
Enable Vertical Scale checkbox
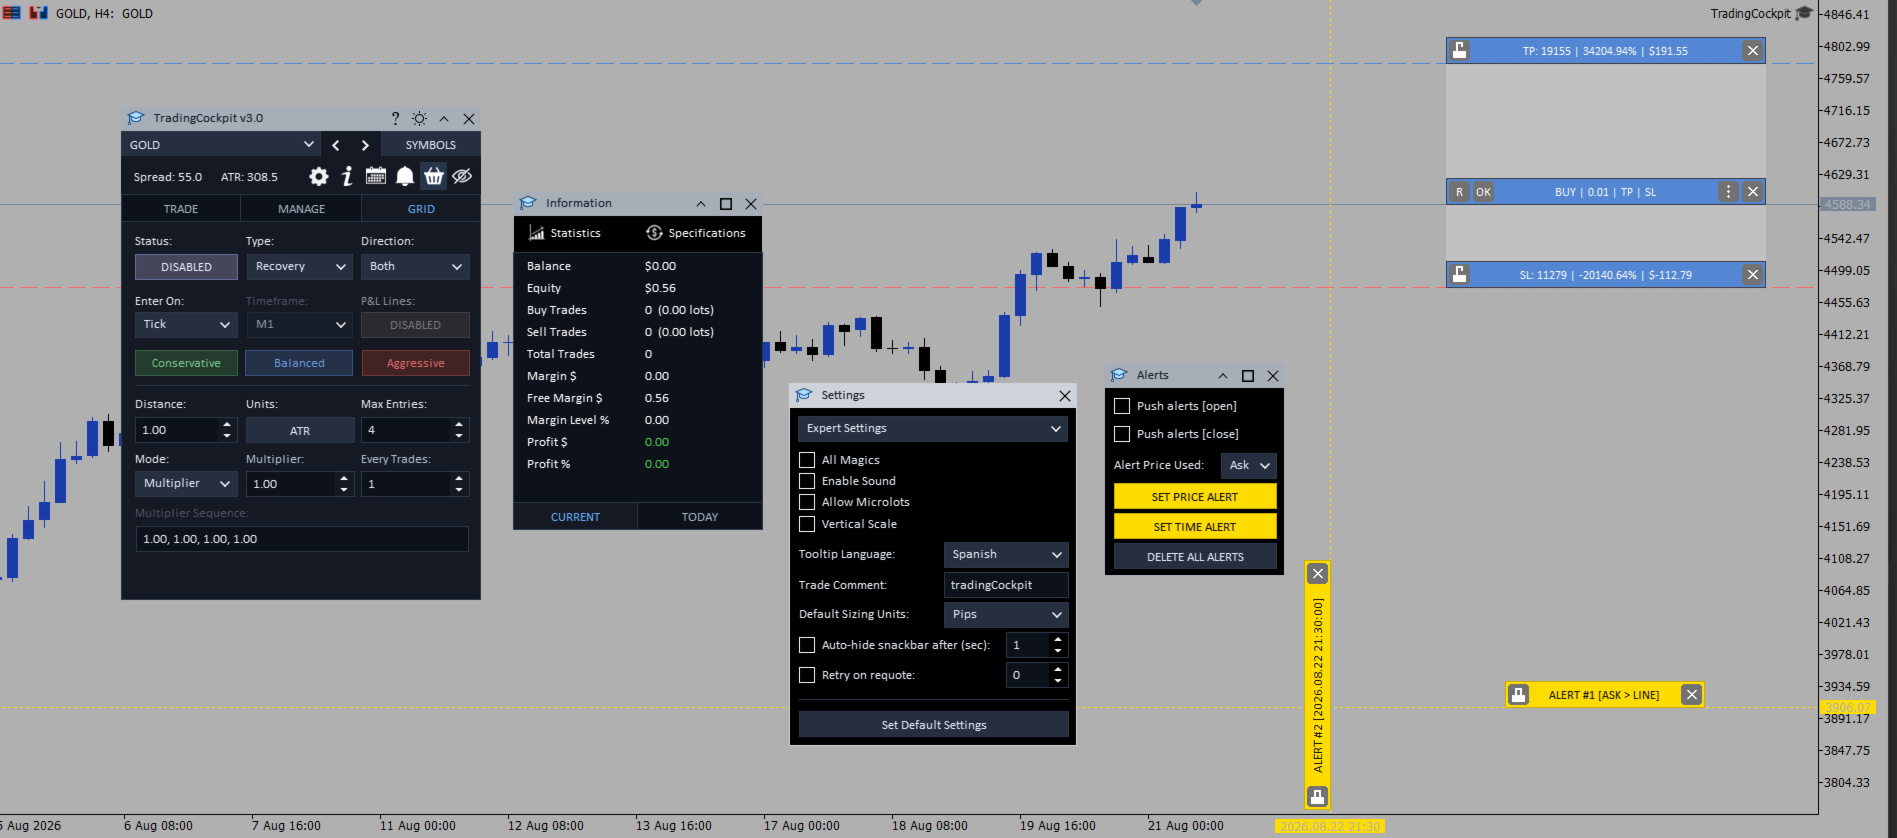coord(807,524)
